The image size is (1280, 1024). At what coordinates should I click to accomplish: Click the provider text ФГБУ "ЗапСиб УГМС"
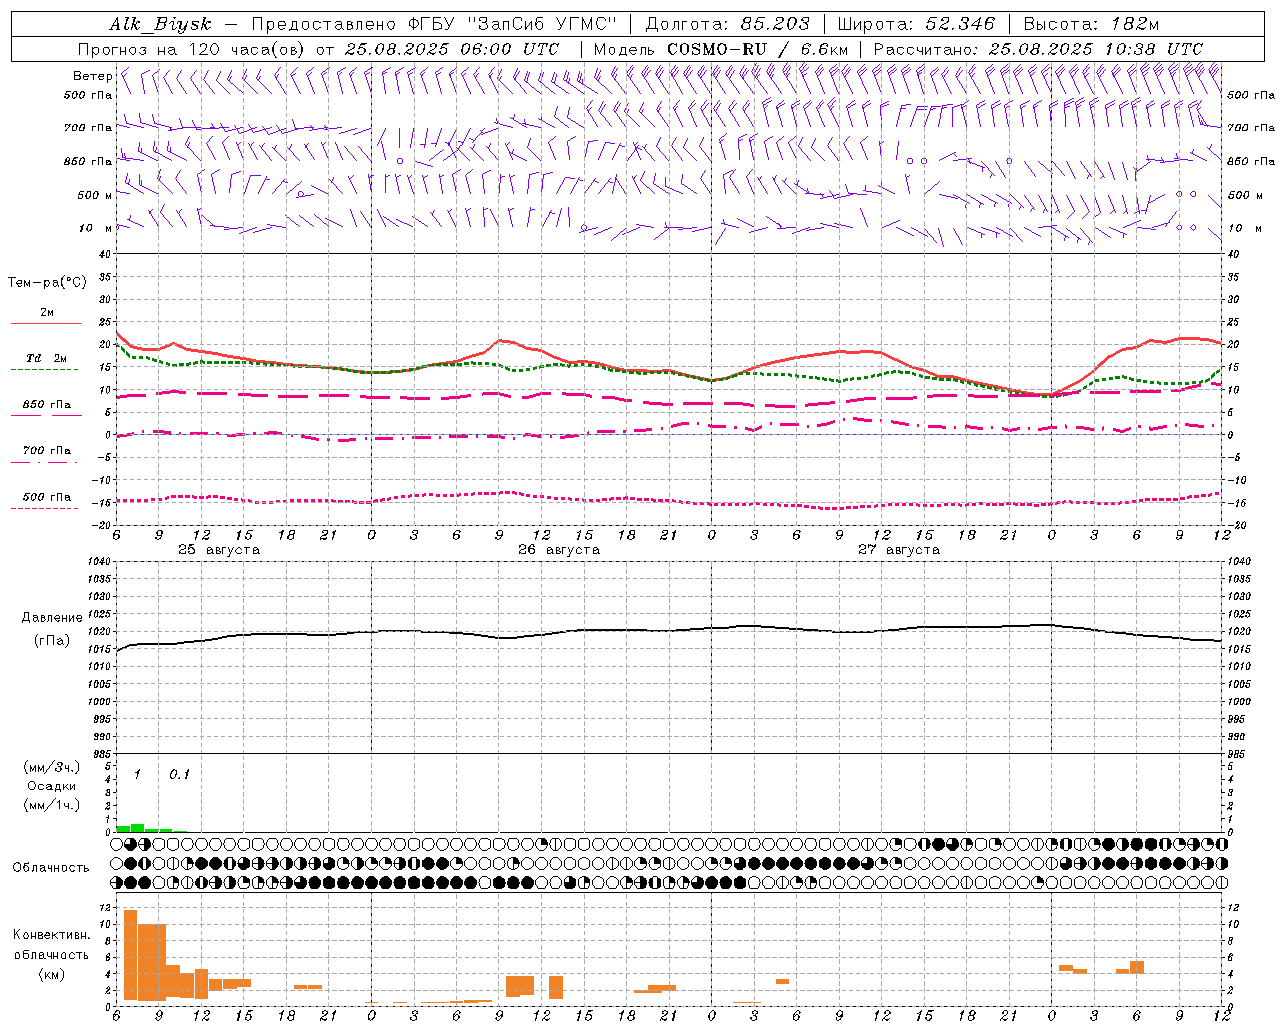click(x=513, y=24)
